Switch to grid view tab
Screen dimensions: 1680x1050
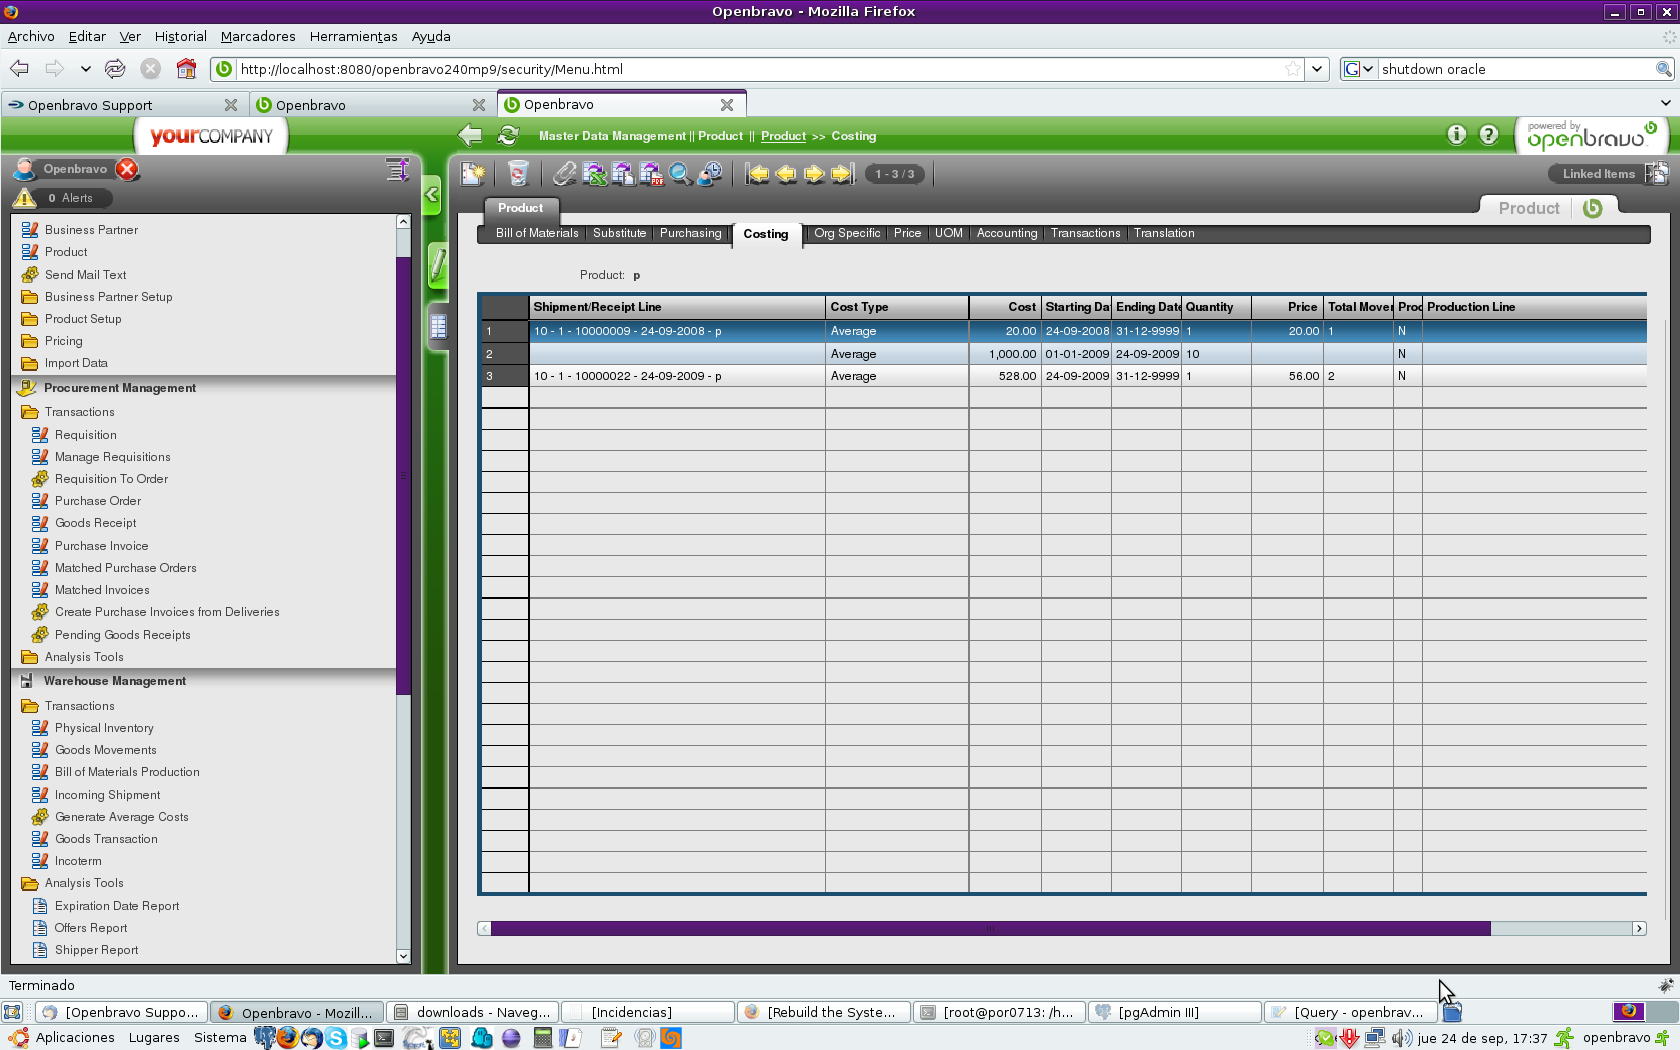click(437, 326)
